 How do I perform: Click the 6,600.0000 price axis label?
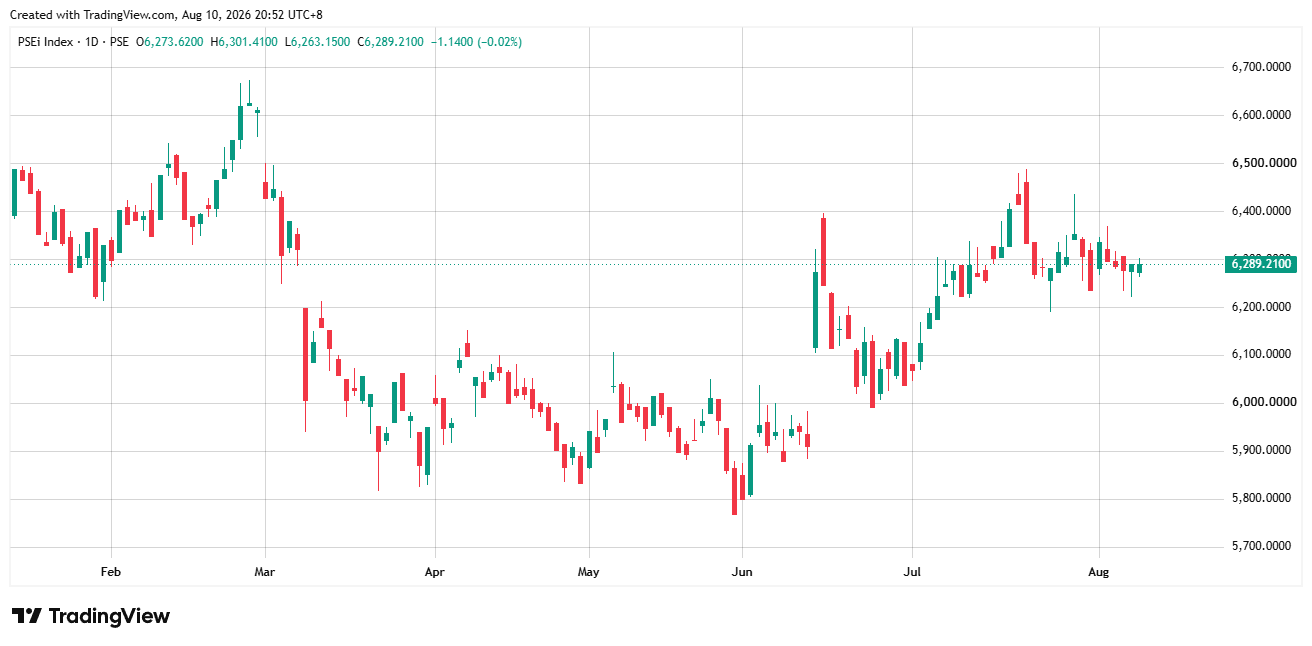coord(1260,115)
